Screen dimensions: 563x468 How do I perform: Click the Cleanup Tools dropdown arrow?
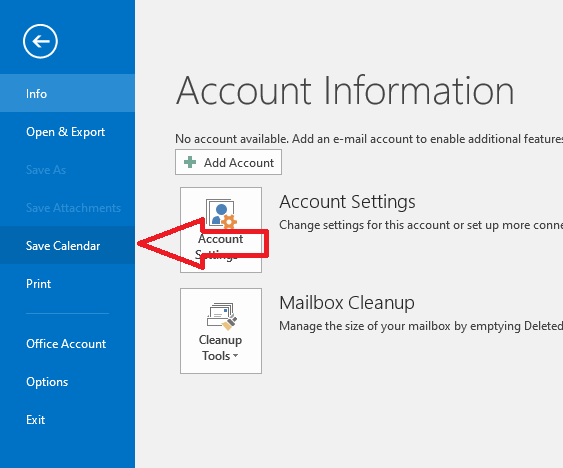(236, 356)
